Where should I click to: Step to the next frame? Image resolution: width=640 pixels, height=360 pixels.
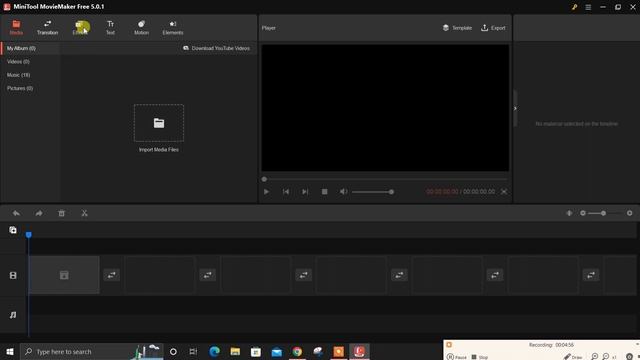coord(305,191)
